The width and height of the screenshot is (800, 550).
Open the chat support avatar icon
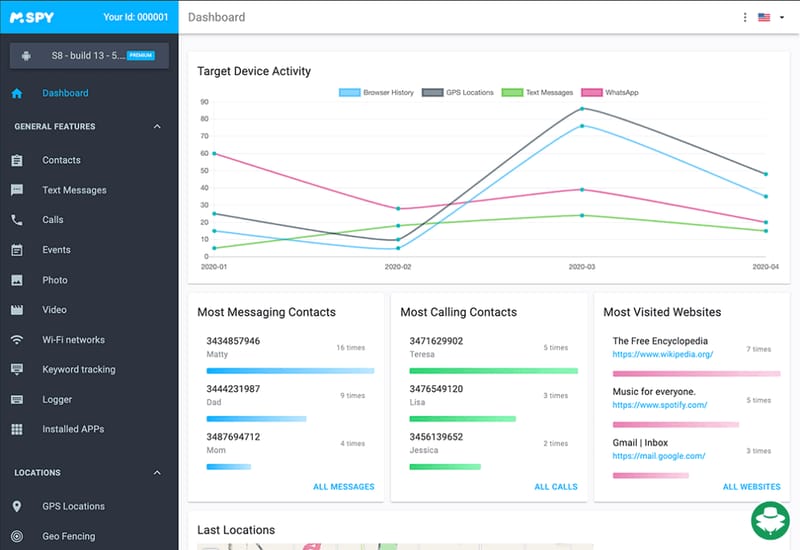pyautogui.click(x=770, y=522)
